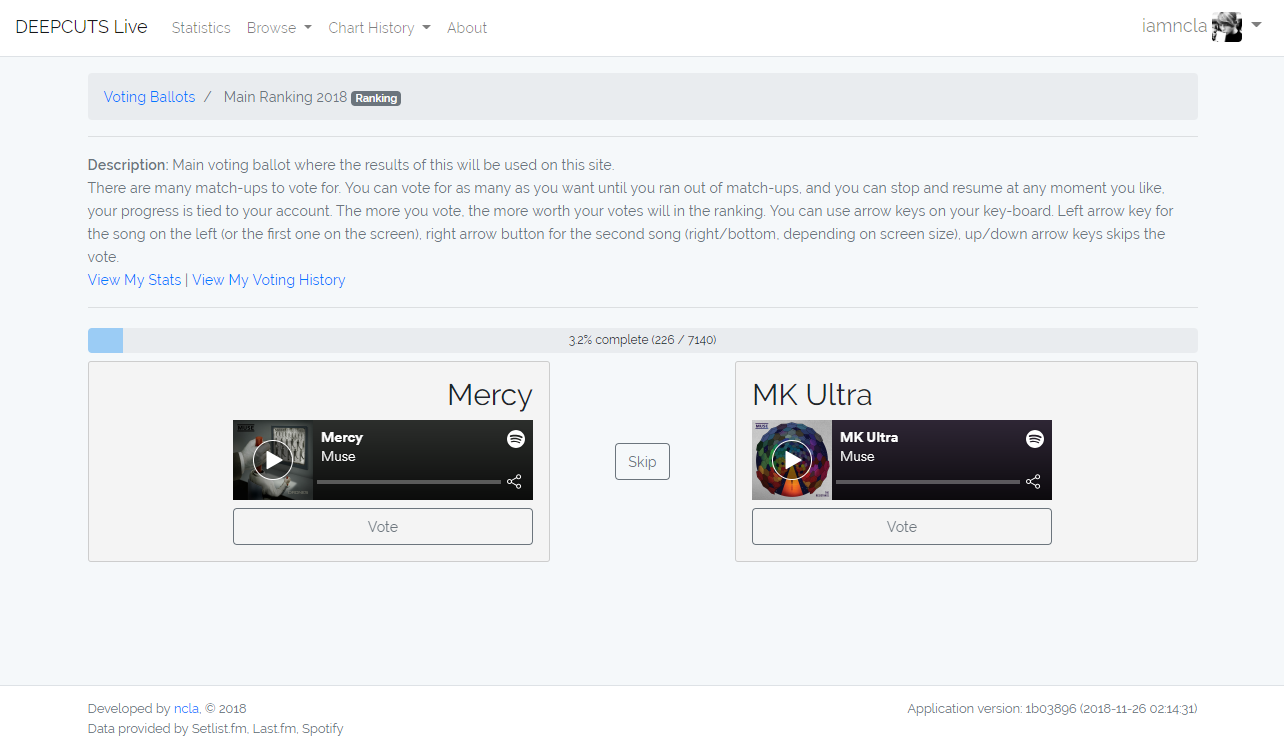Click the iamncla profile avatar

pyautogui.click(x=1227, y=27)
